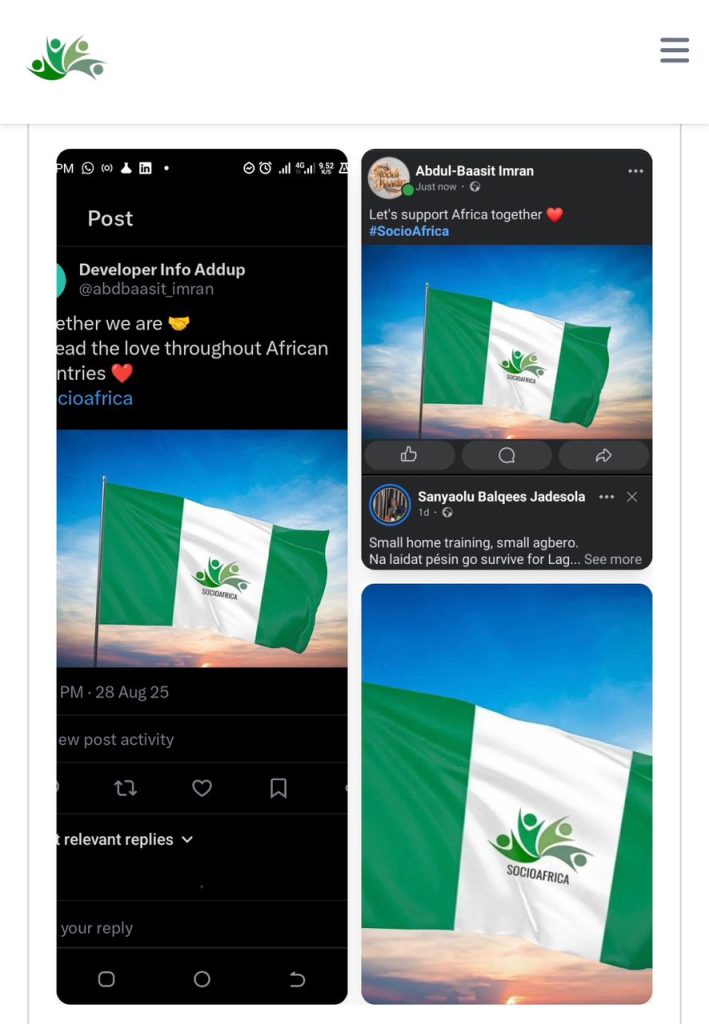
Task: Click the comment bubble icon on Facebook post
Action: (x=506, y=455)
